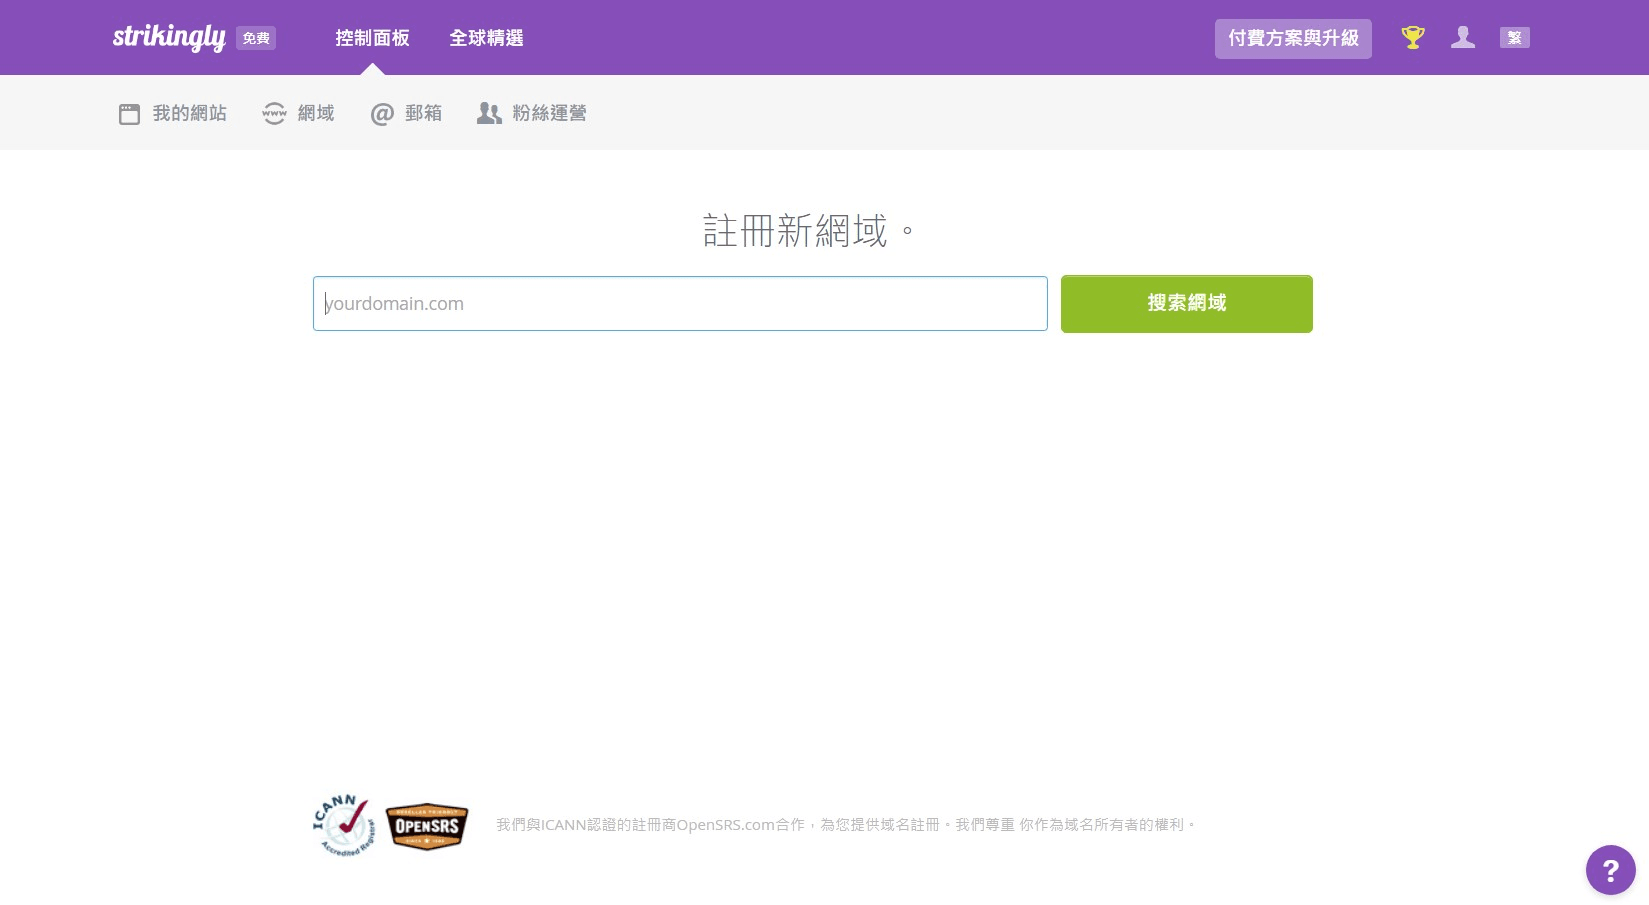
Task: Open the 粉絲運營 menu label
Action: point(549,114)
